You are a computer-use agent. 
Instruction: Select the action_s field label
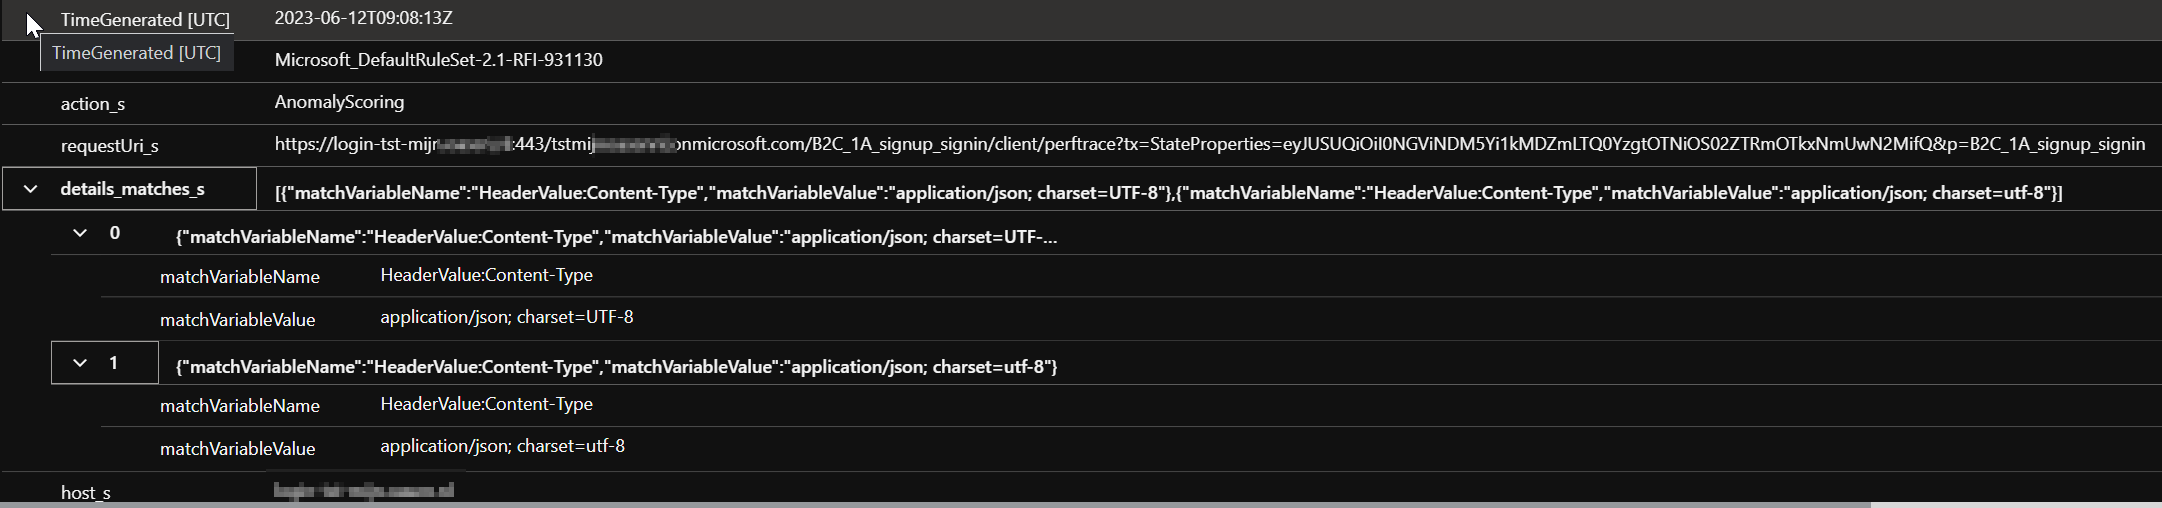coord(93,104)
